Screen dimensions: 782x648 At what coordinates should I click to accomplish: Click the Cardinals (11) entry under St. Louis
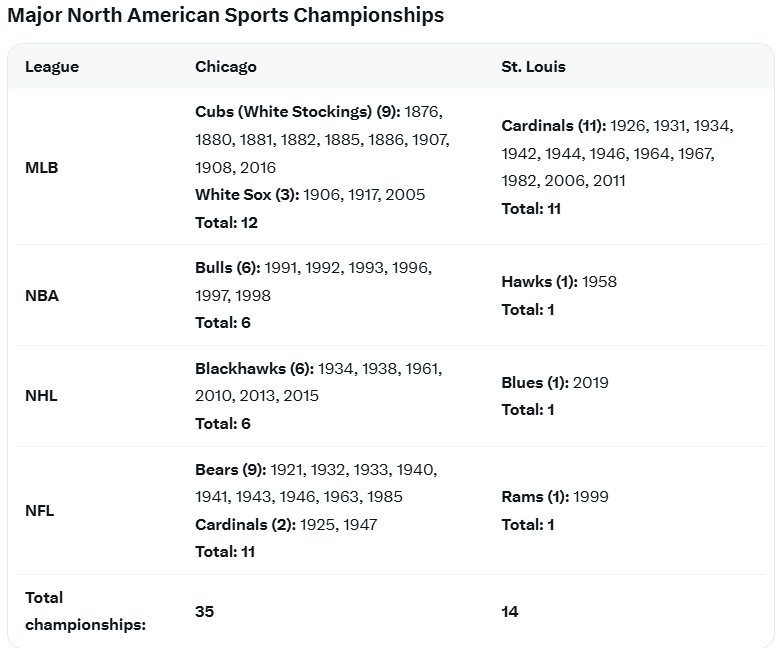[553, 126]
